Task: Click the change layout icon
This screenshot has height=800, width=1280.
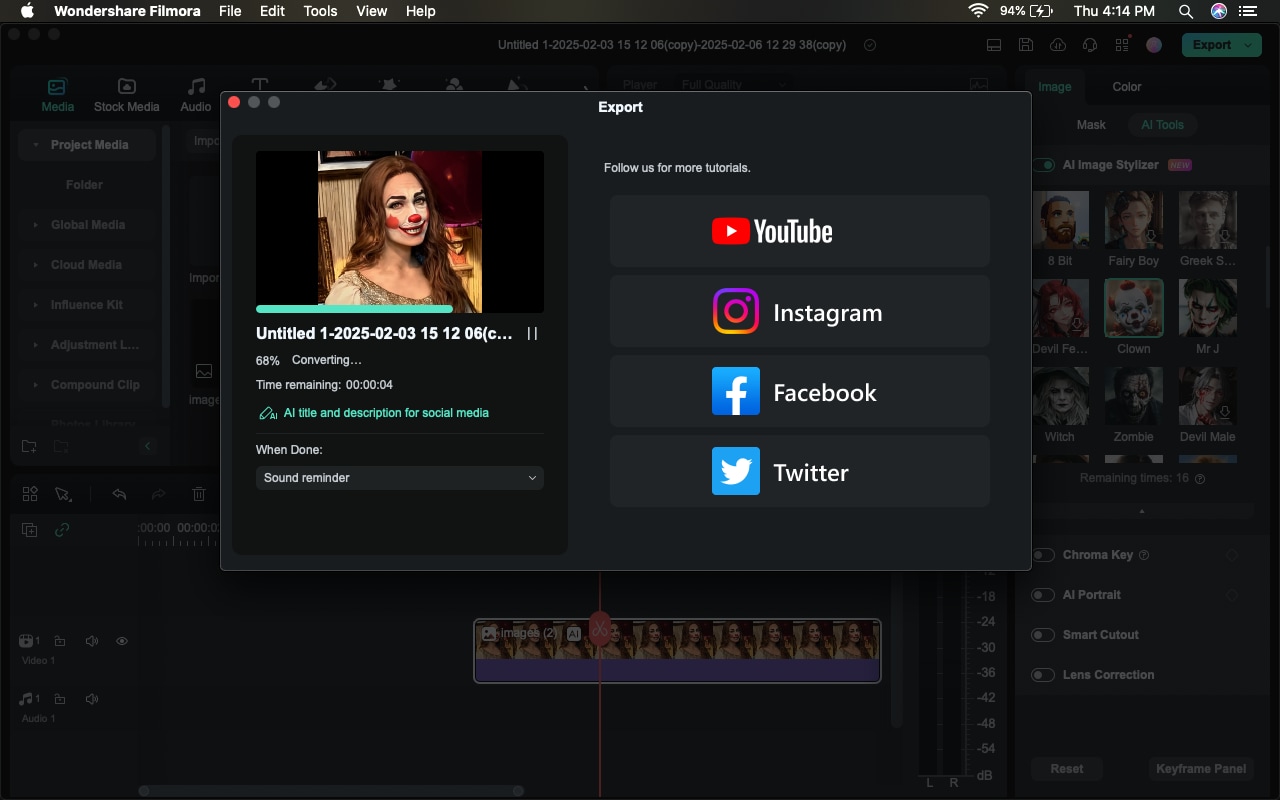Action: click(x=994, y=45)
